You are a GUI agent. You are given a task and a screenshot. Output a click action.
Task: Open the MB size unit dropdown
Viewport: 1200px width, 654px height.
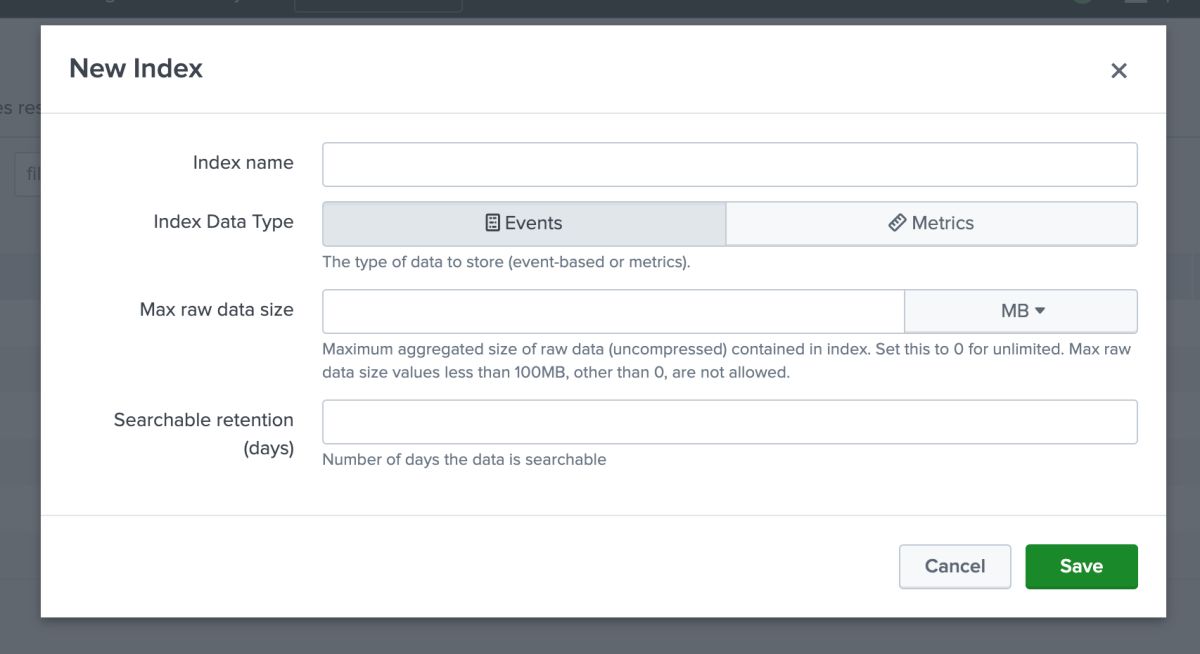1021,311
